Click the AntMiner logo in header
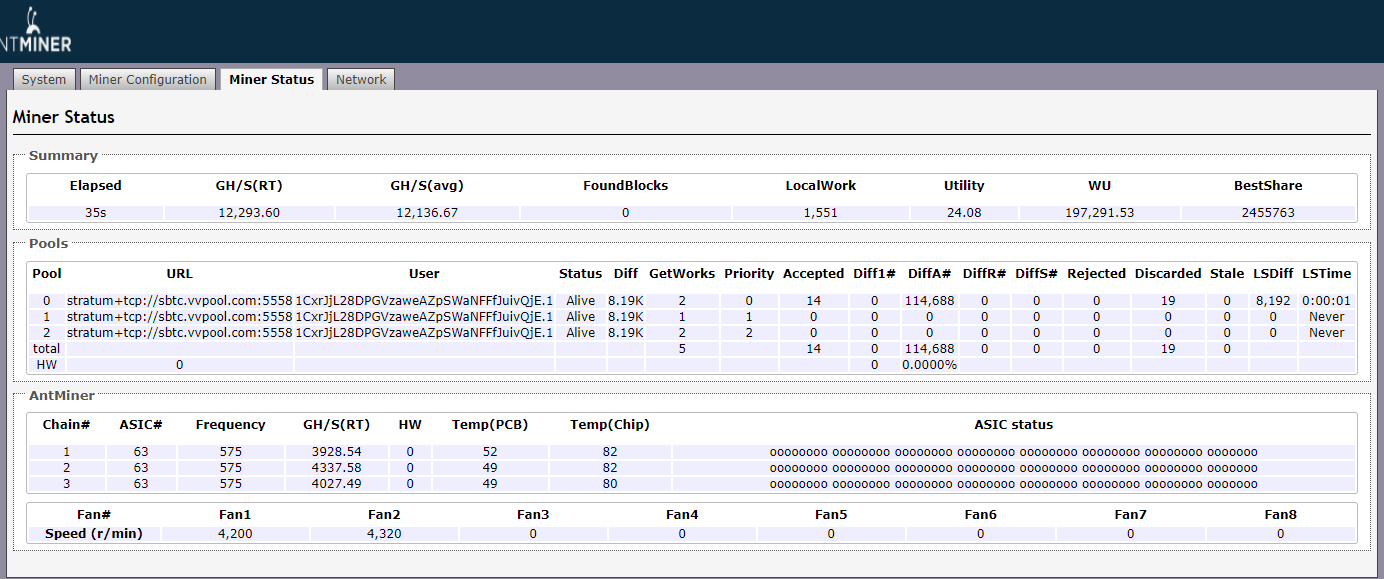Image resolution: width=1384 pixels, height=579 pixels. [x=36, y=33]
